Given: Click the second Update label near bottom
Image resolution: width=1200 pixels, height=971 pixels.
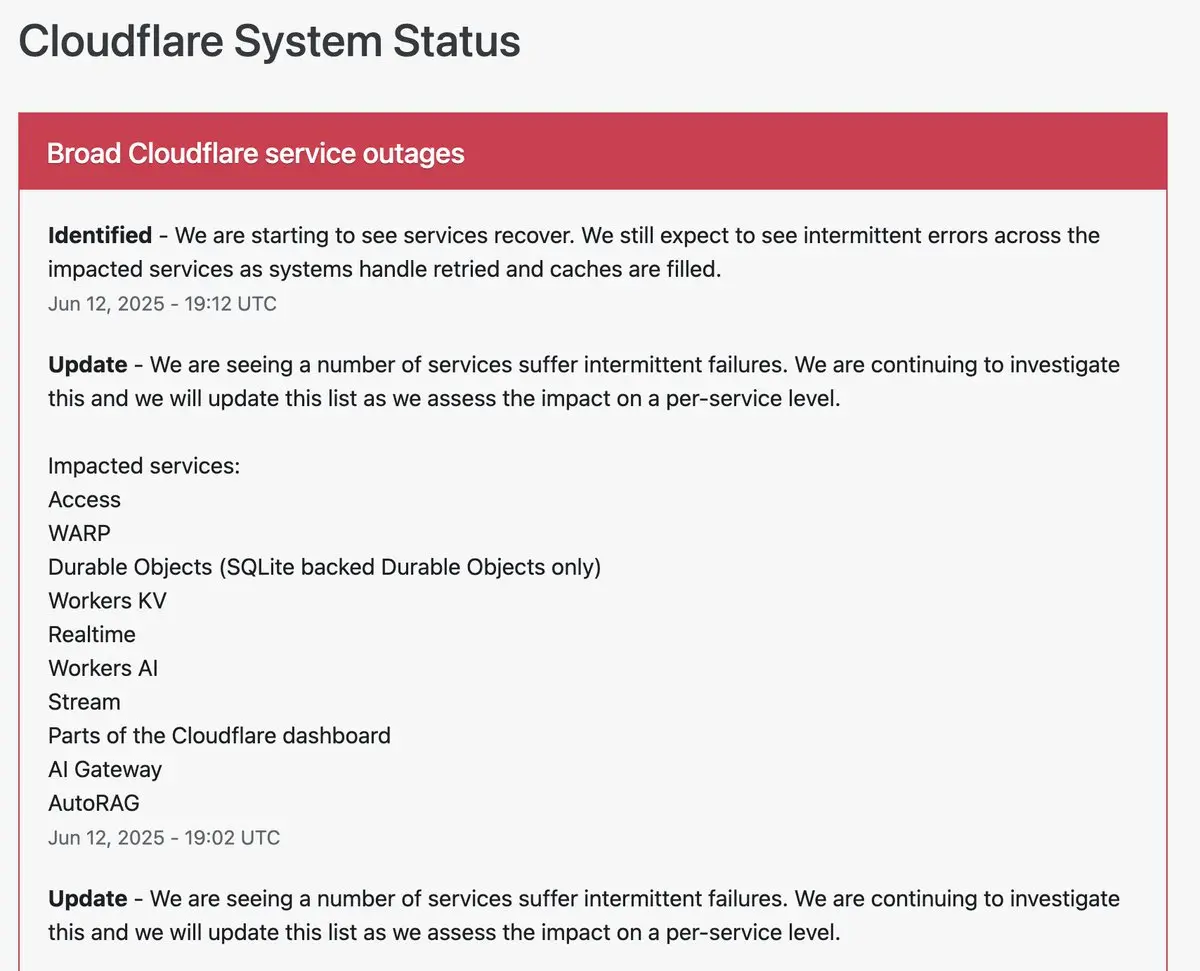Looking at the screenshot, I should coord(88,899).
